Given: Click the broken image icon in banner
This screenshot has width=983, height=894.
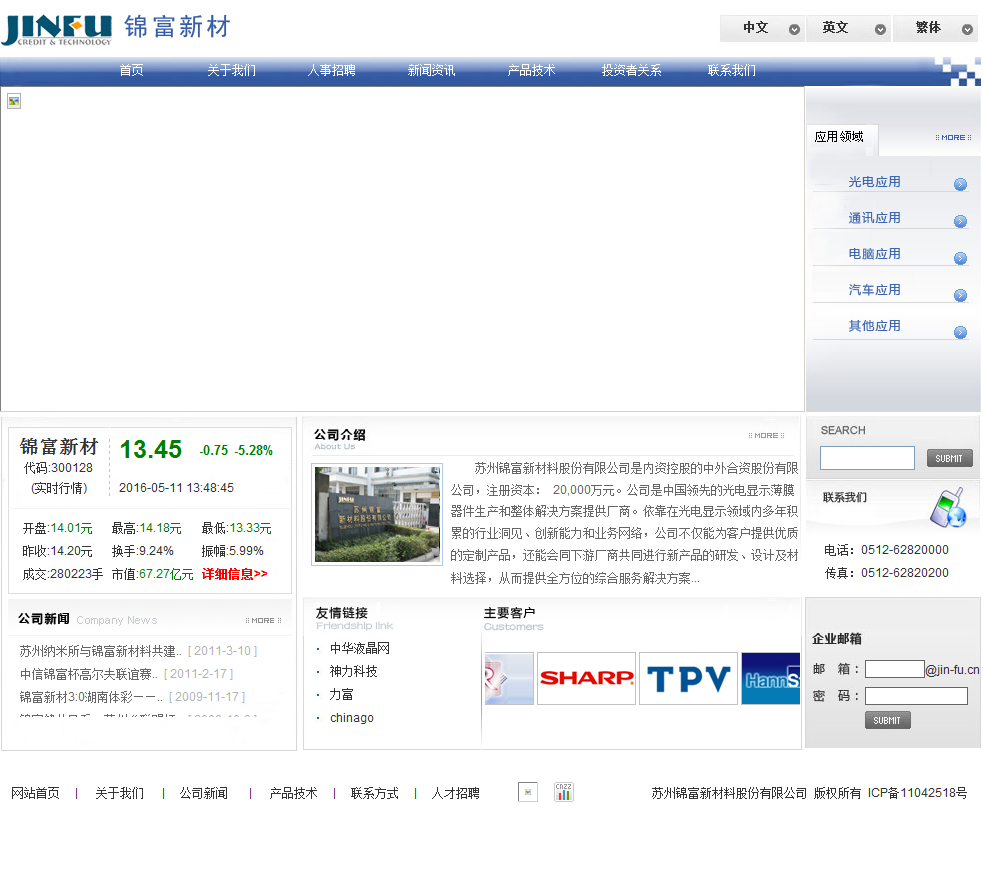Looking at the screenshot, I should (x=14, y=101).
